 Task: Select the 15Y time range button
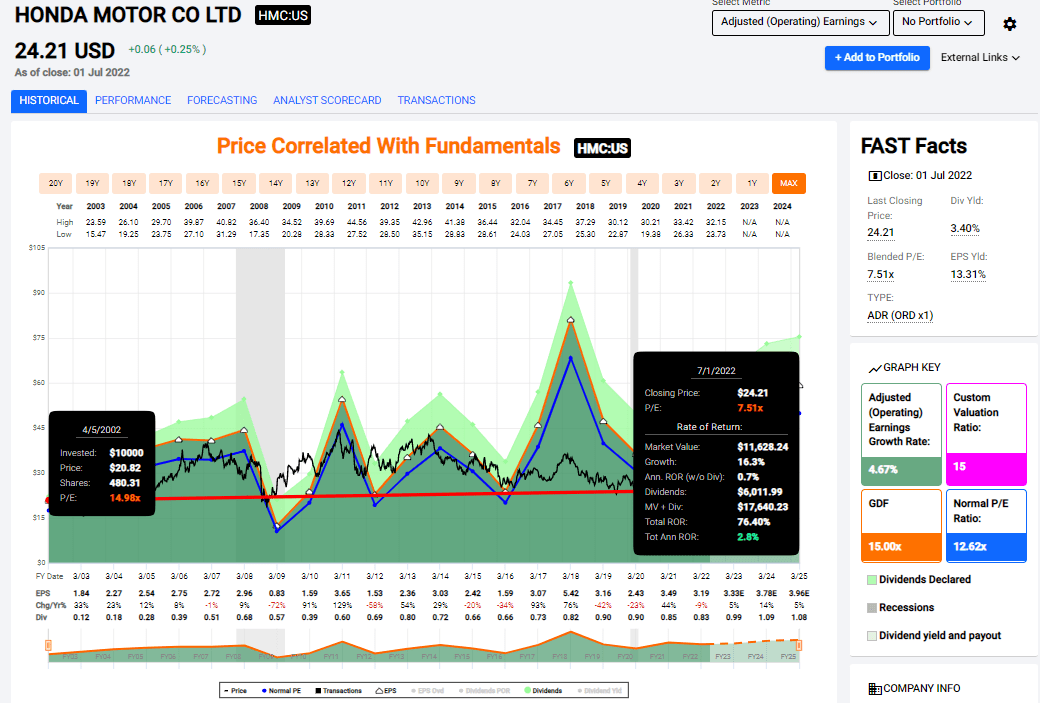point(239,184)
